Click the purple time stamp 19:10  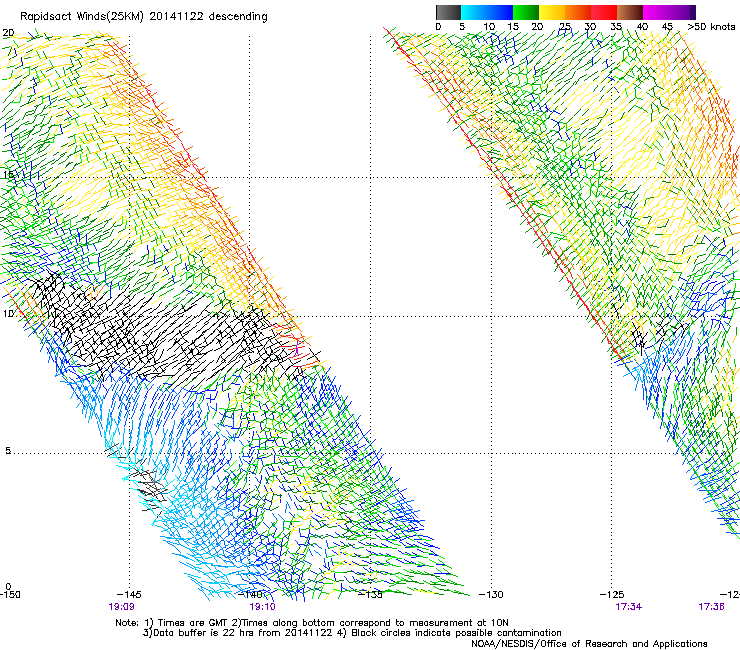[x=262, y=607]
